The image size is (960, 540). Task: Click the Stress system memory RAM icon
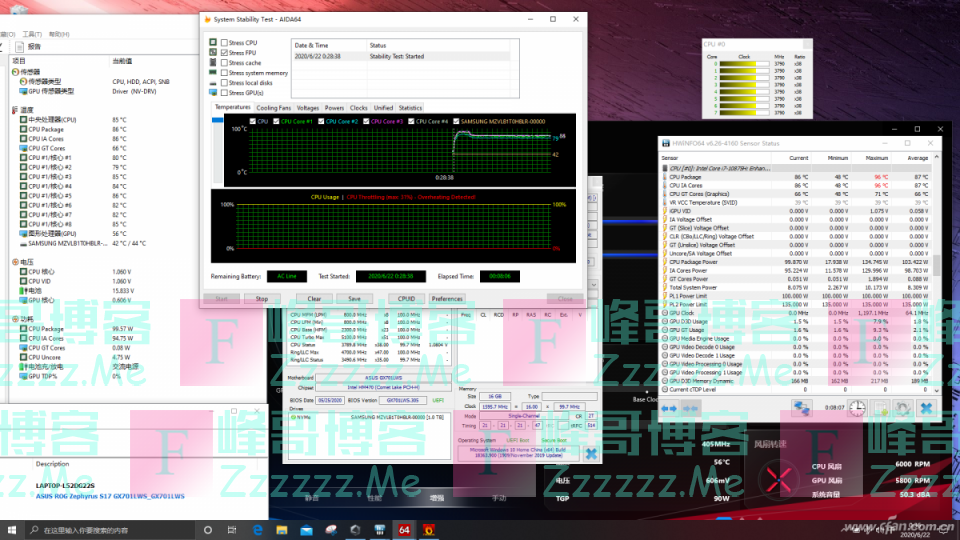point(213,72)
